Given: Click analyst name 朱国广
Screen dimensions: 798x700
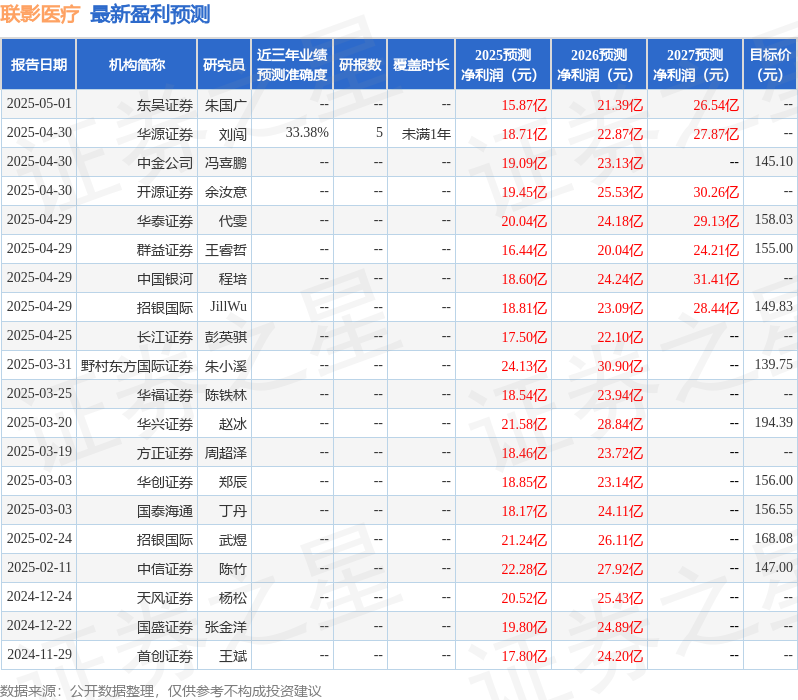Looking at the screenshot, I should click(226, 105).
